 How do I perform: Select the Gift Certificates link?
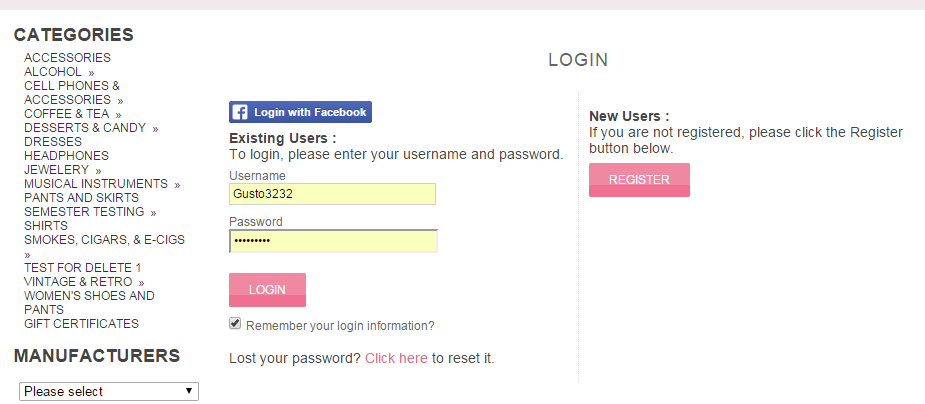click(81, 324)
